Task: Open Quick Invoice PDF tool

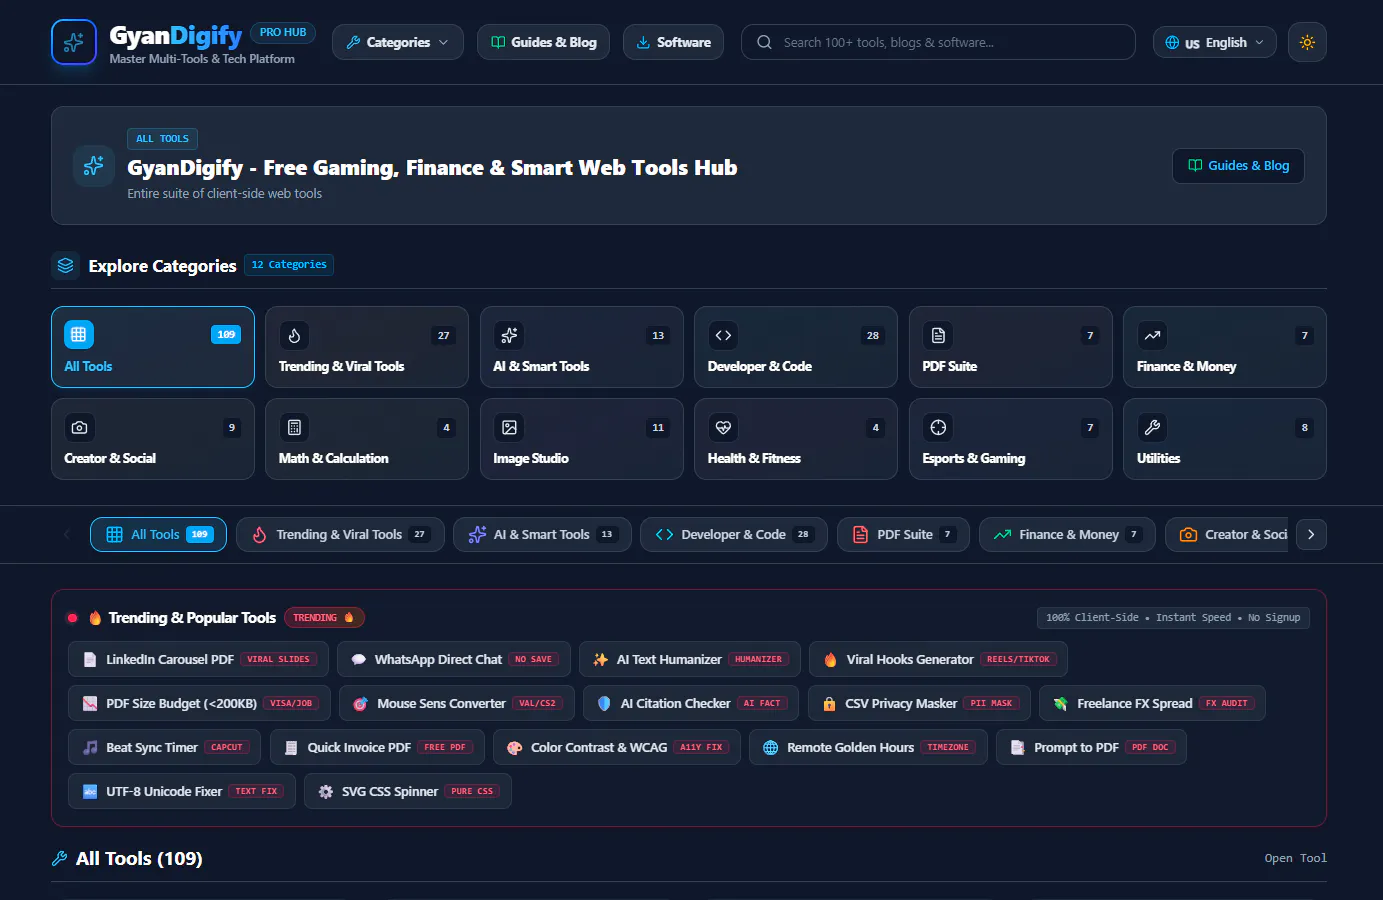Action: 377,748
